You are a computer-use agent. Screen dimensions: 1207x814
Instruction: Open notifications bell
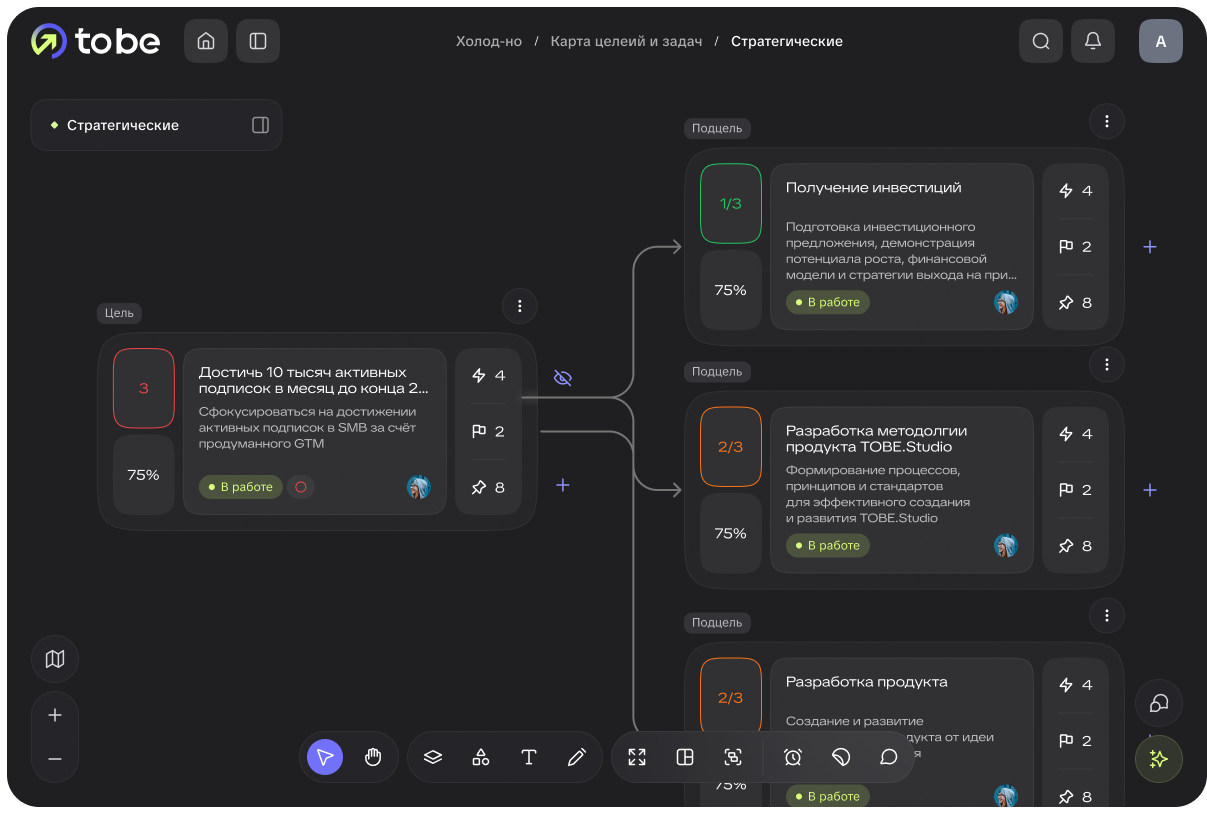click(1093, 41)
